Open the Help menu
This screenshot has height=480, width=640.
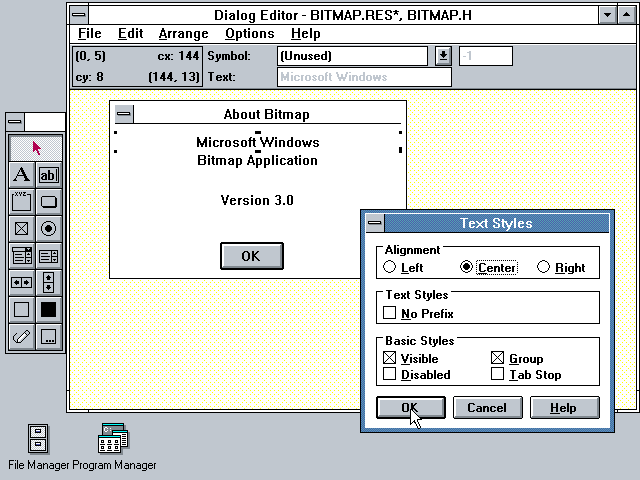pyautogui.click(x=305, y=33)
